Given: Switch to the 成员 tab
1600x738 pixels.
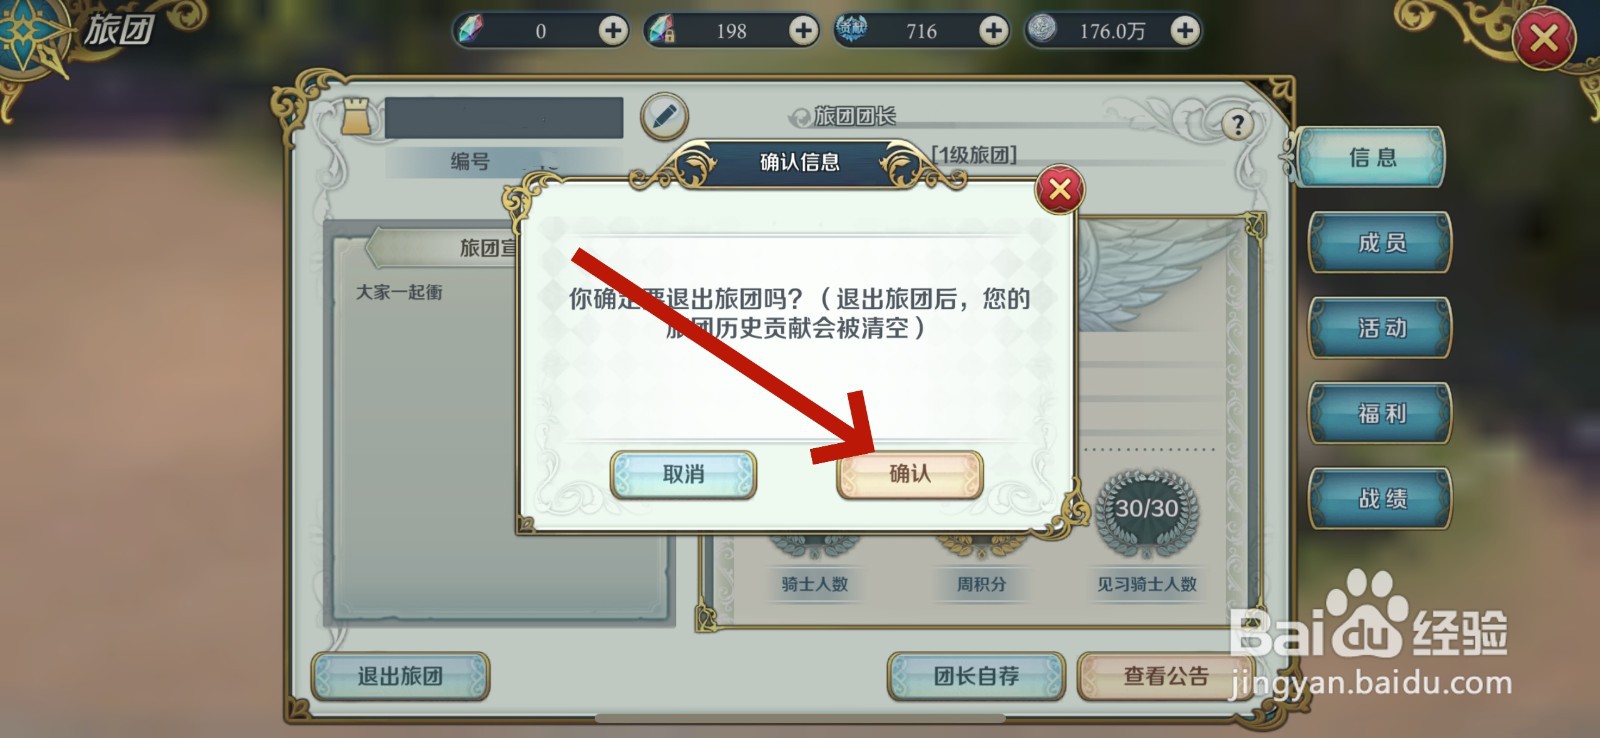Looking at the screenshot, I should (x=1380, y=243).
